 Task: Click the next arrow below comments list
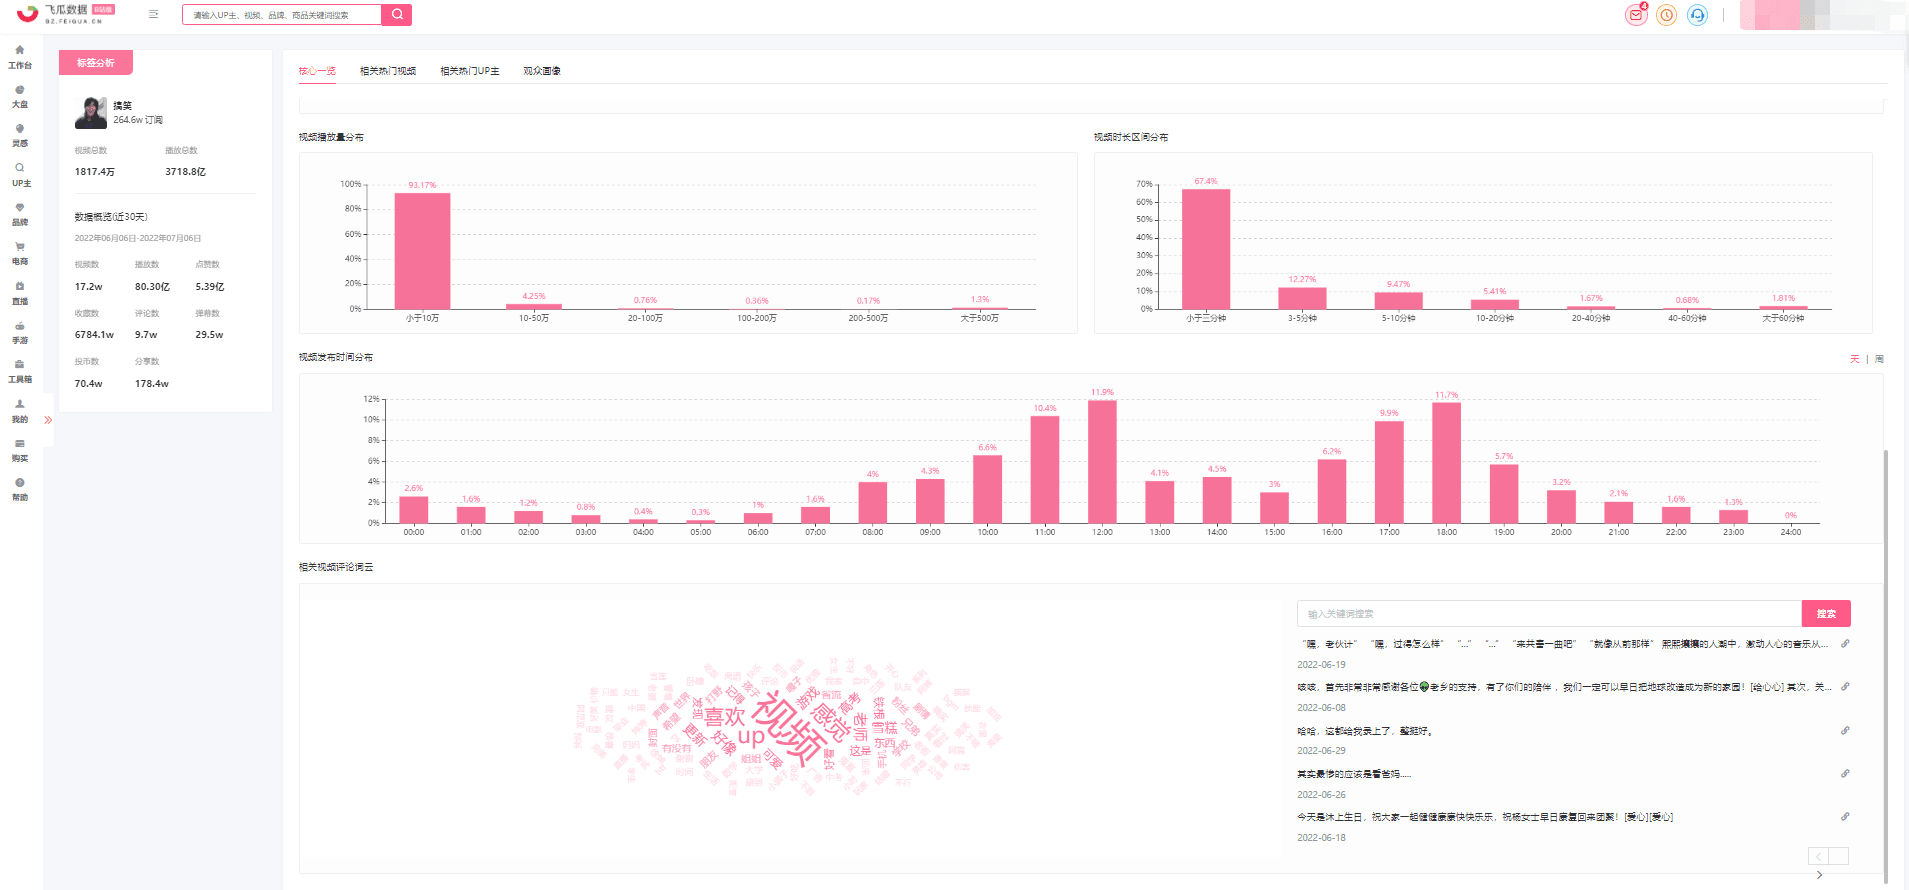1819,875
